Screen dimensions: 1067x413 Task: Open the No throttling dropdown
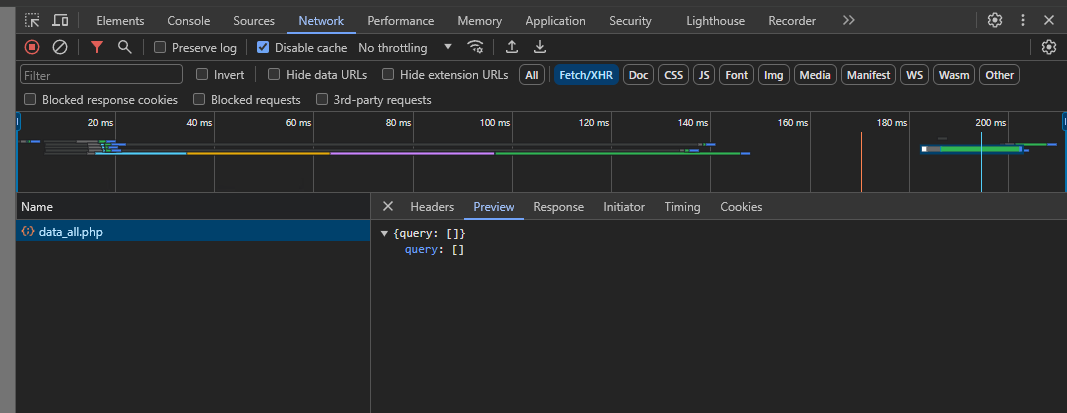coord(404,48)
